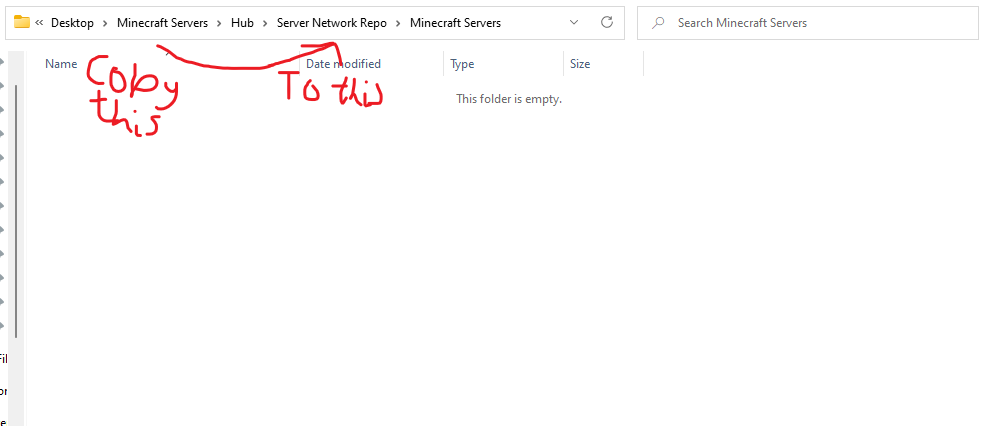Sort files by Size column
Screen dimensions: 984x426
[x=580, y=64]
